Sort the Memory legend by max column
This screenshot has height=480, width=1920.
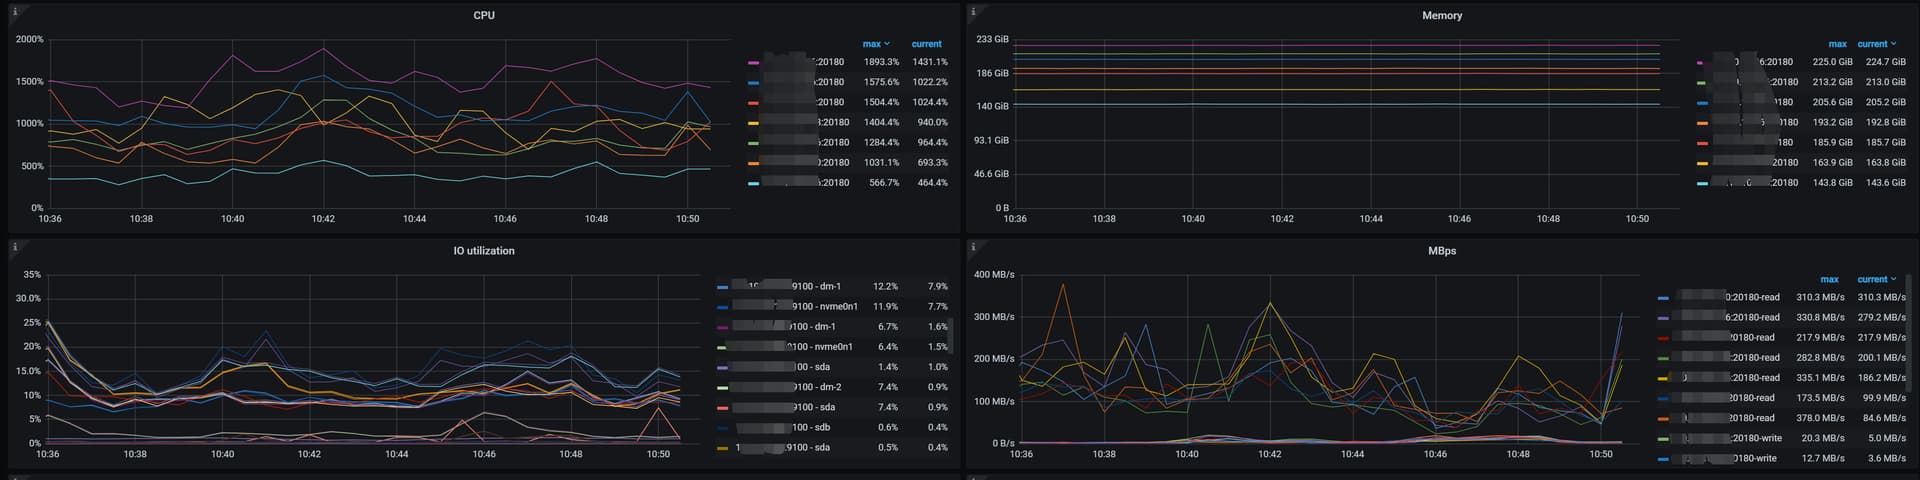[1837, 44]
